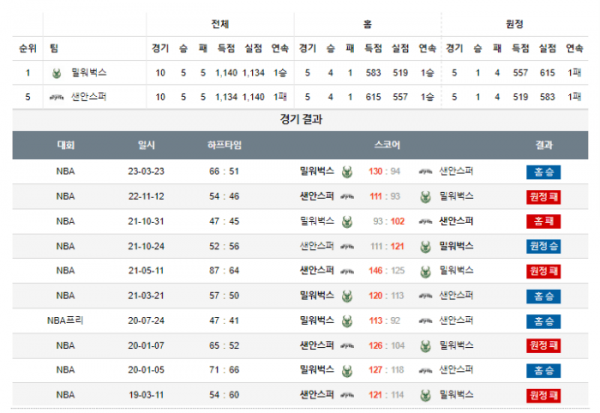Click the 순위 column header
600x413 pixels.
click(28, 48)
